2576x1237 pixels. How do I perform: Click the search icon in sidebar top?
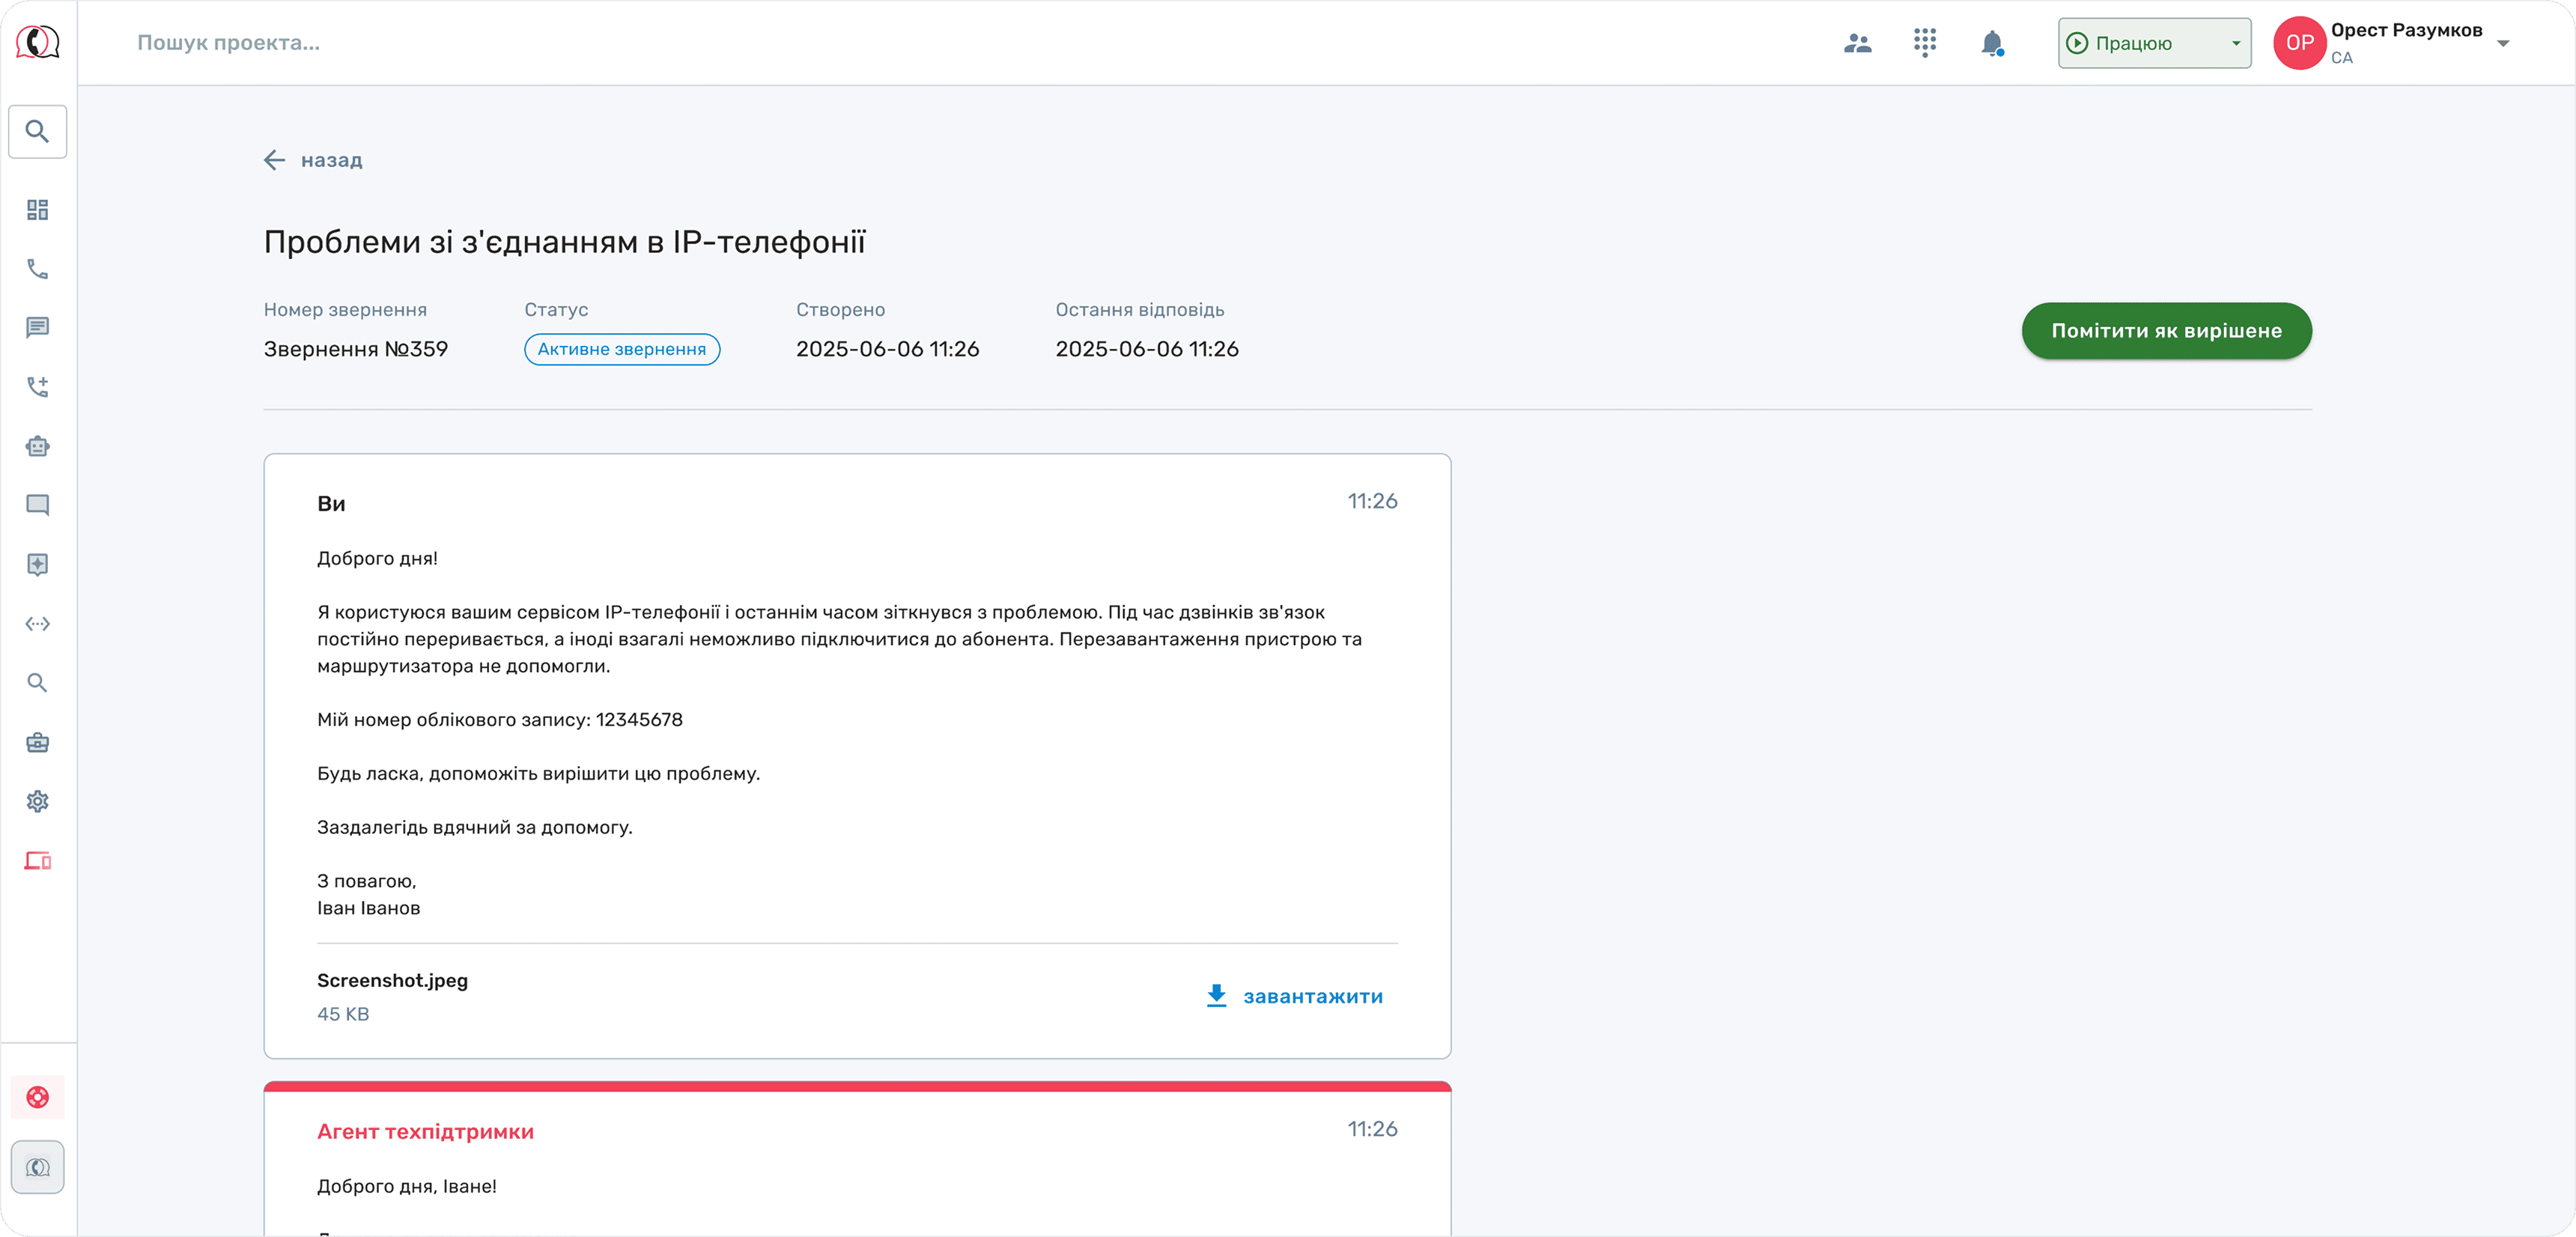pyautogui.click(x=37, y=131)
